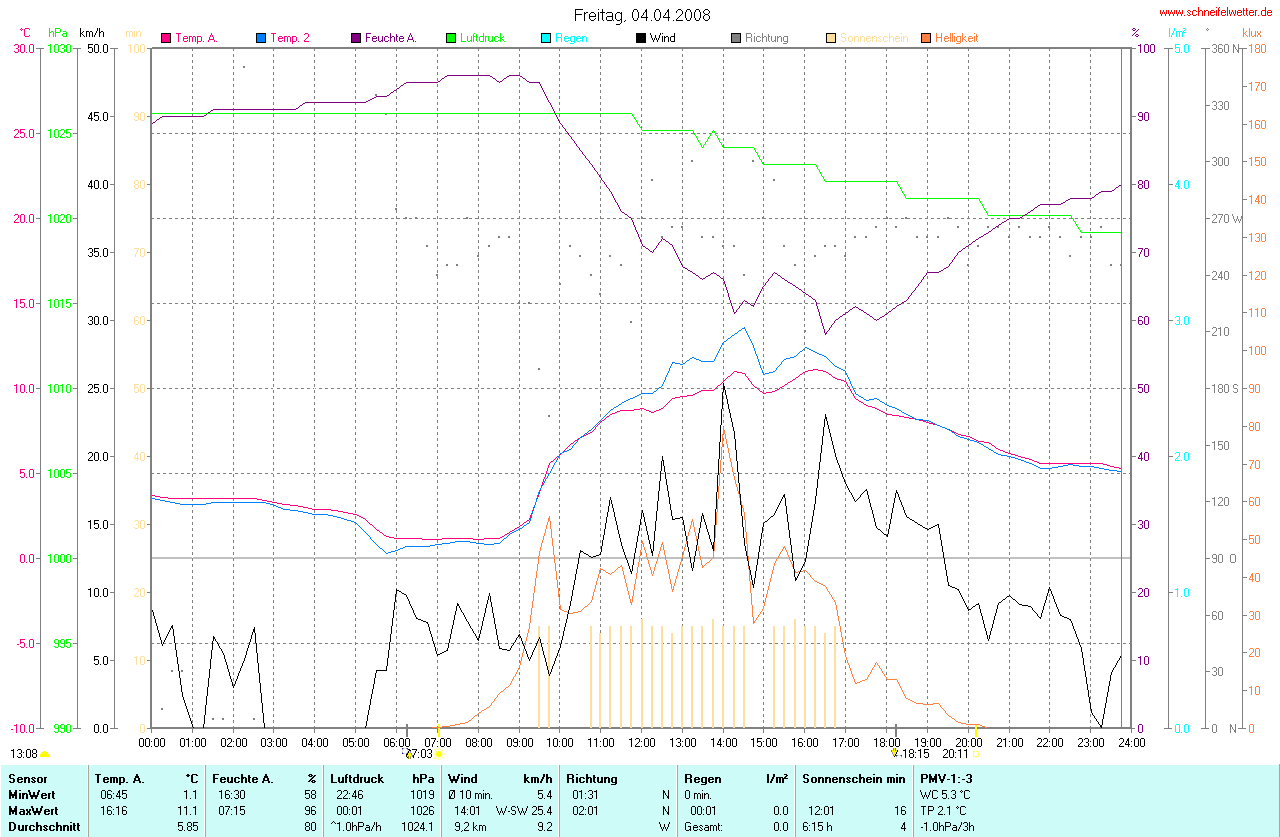
Task: Click the klux axis unit label
Action: coord(1251,33)
